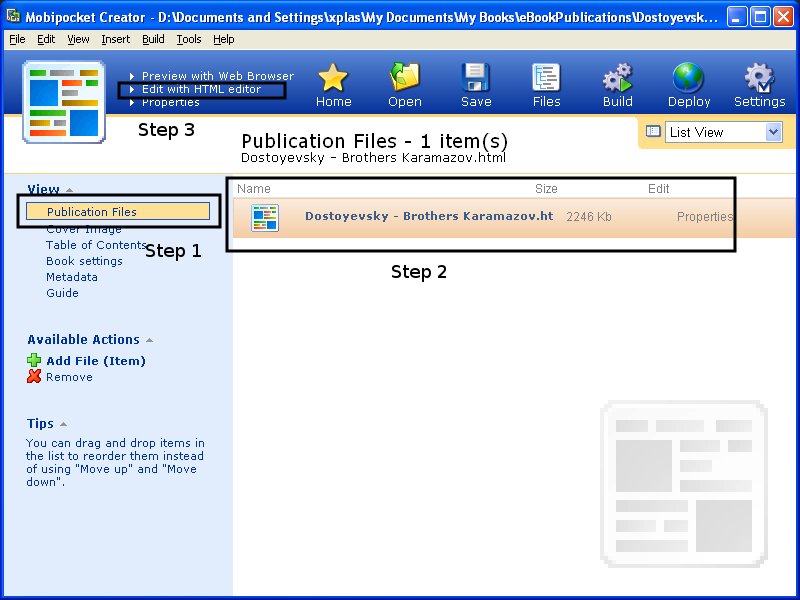
Task: Click Edit with HTML editor
Action: pos(202,89)
